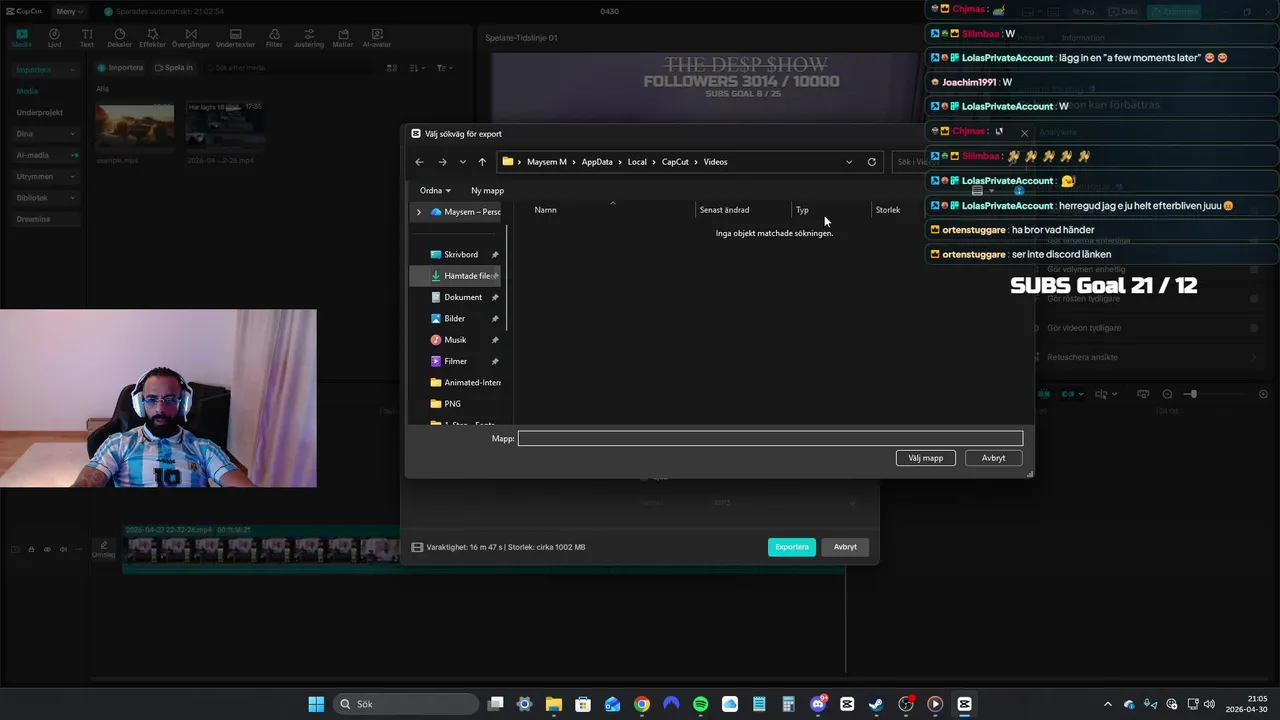The height and width of the screenshot is (720, 1280).
Task: Select Skrivbord in navigation pane
Action: [x=461, y=255]
